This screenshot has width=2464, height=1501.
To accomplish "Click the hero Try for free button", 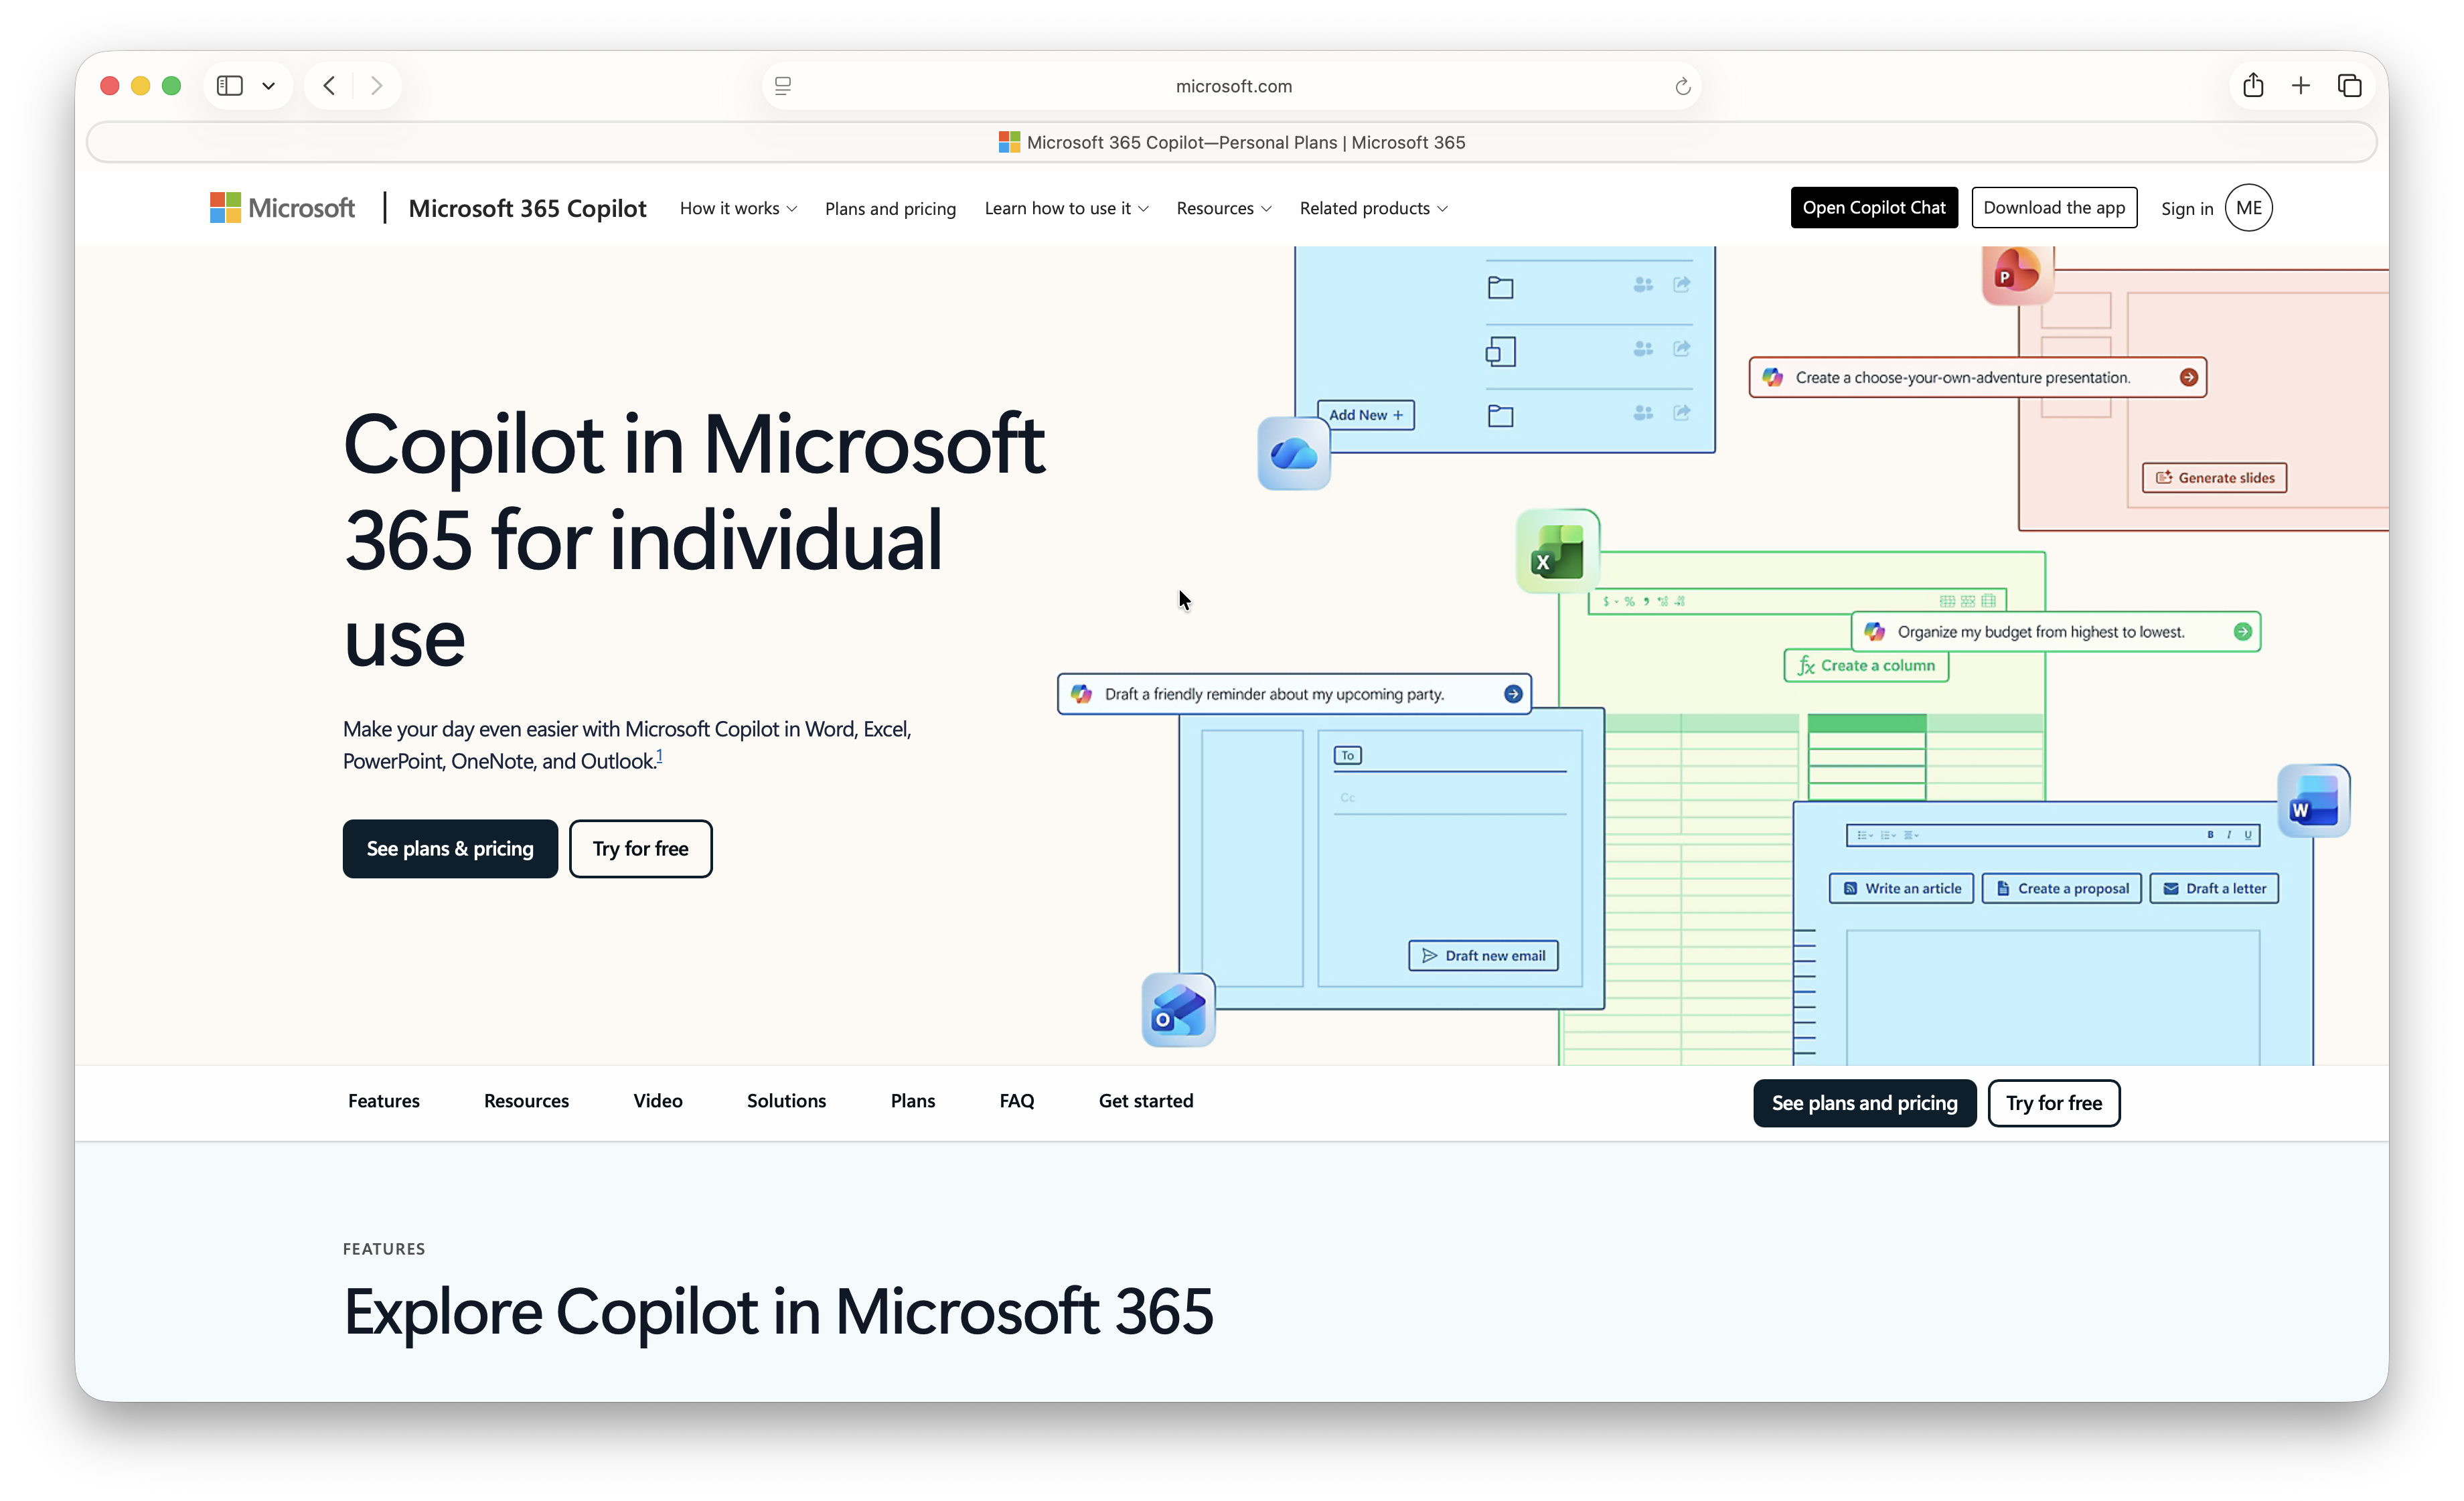I will [641, 848].
